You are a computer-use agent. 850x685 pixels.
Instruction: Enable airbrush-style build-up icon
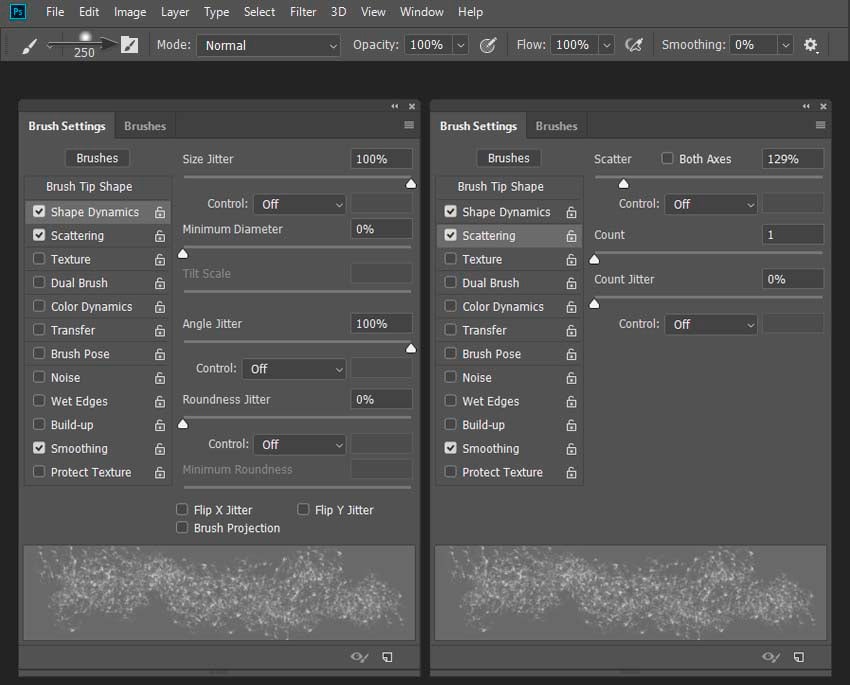click(634, 45)
